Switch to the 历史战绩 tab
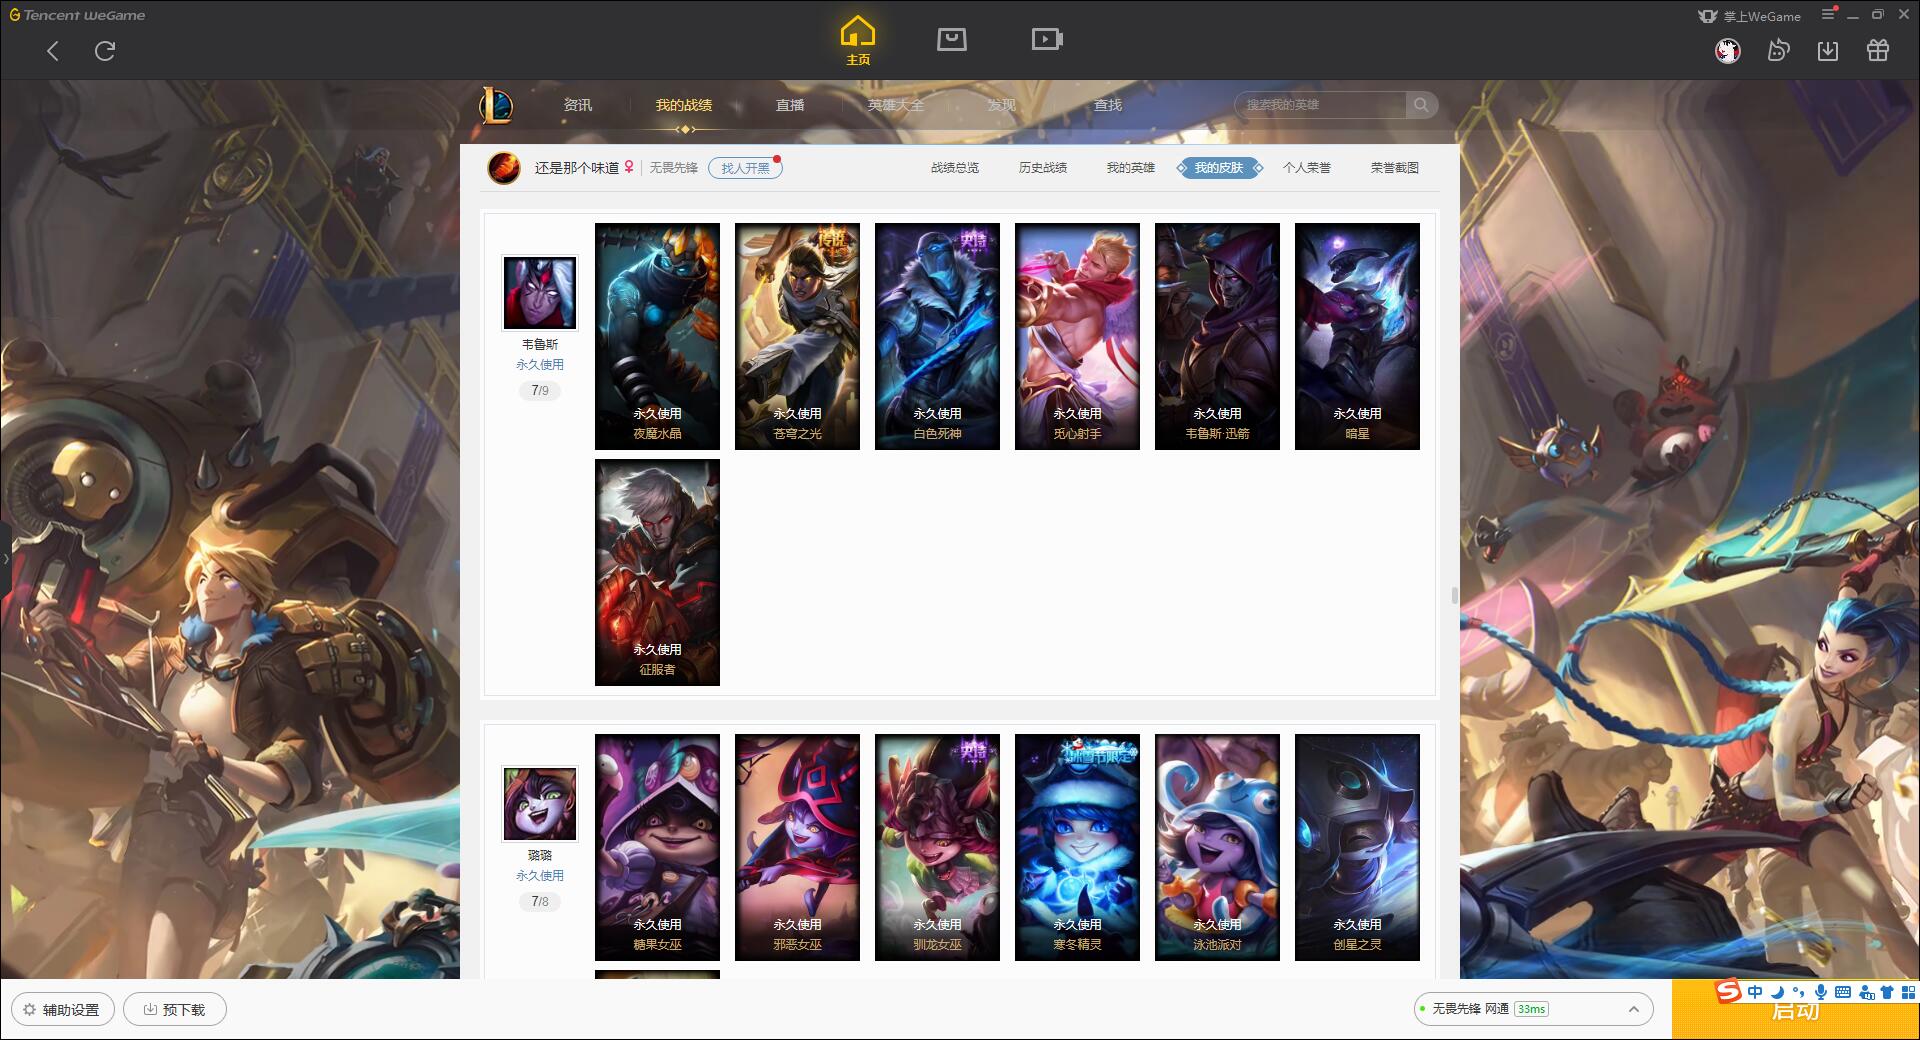Screen dimensions: 1920x1040 point(1042,168)
